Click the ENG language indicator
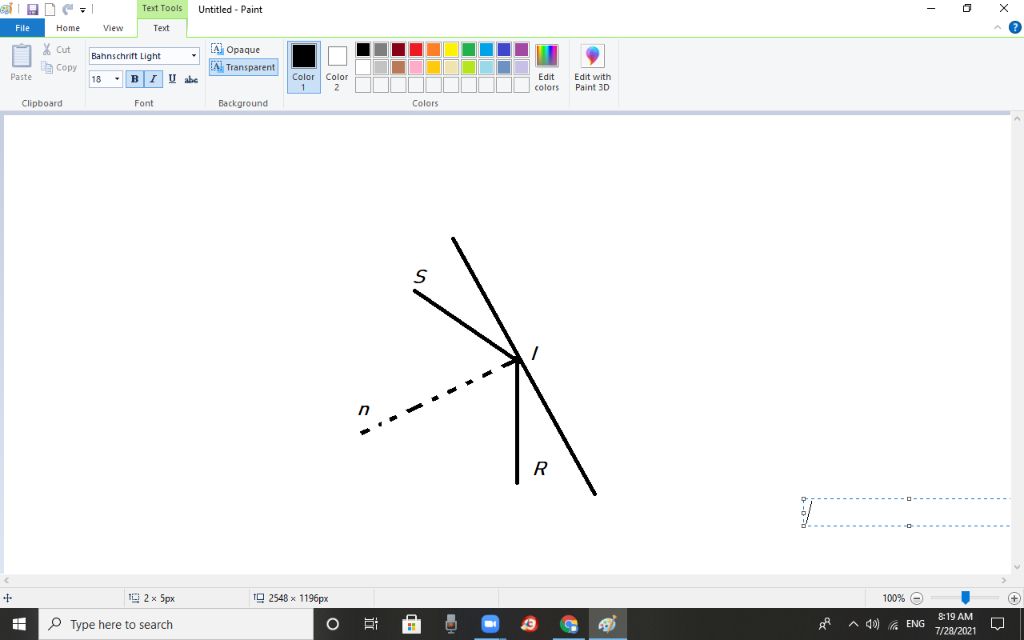The image size is (1024, 640). (x=915, y=624)
